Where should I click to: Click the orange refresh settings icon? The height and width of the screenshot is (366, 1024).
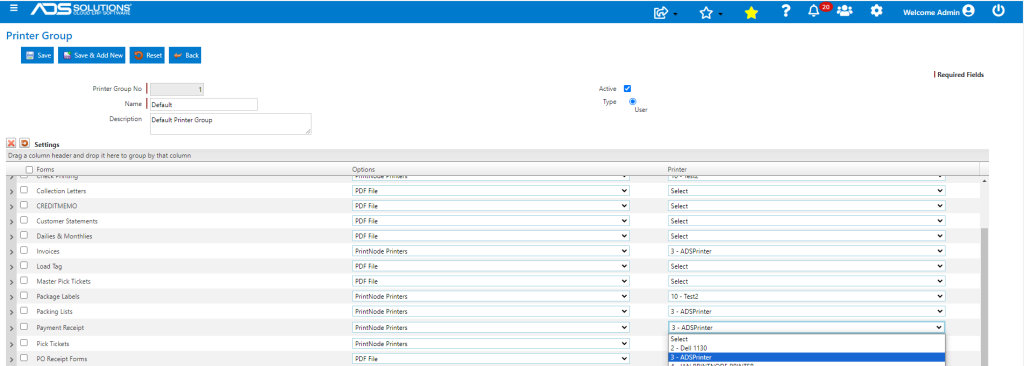(x=24, y=143)
